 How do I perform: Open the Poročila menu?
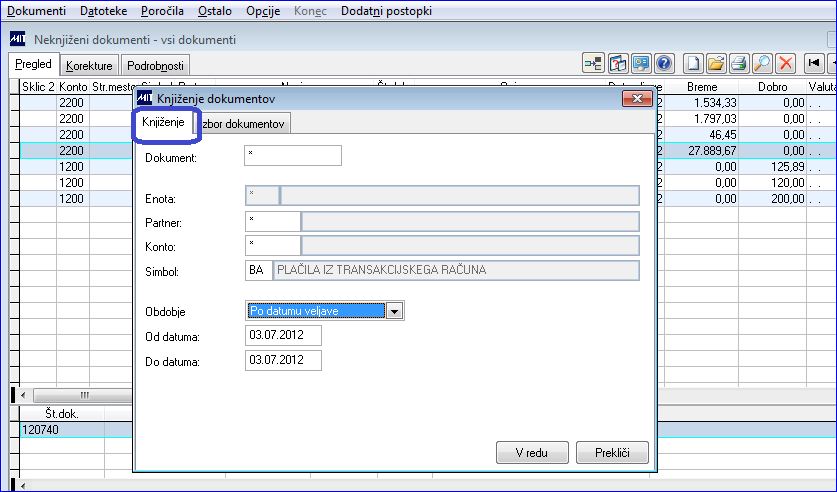point(162,11)
